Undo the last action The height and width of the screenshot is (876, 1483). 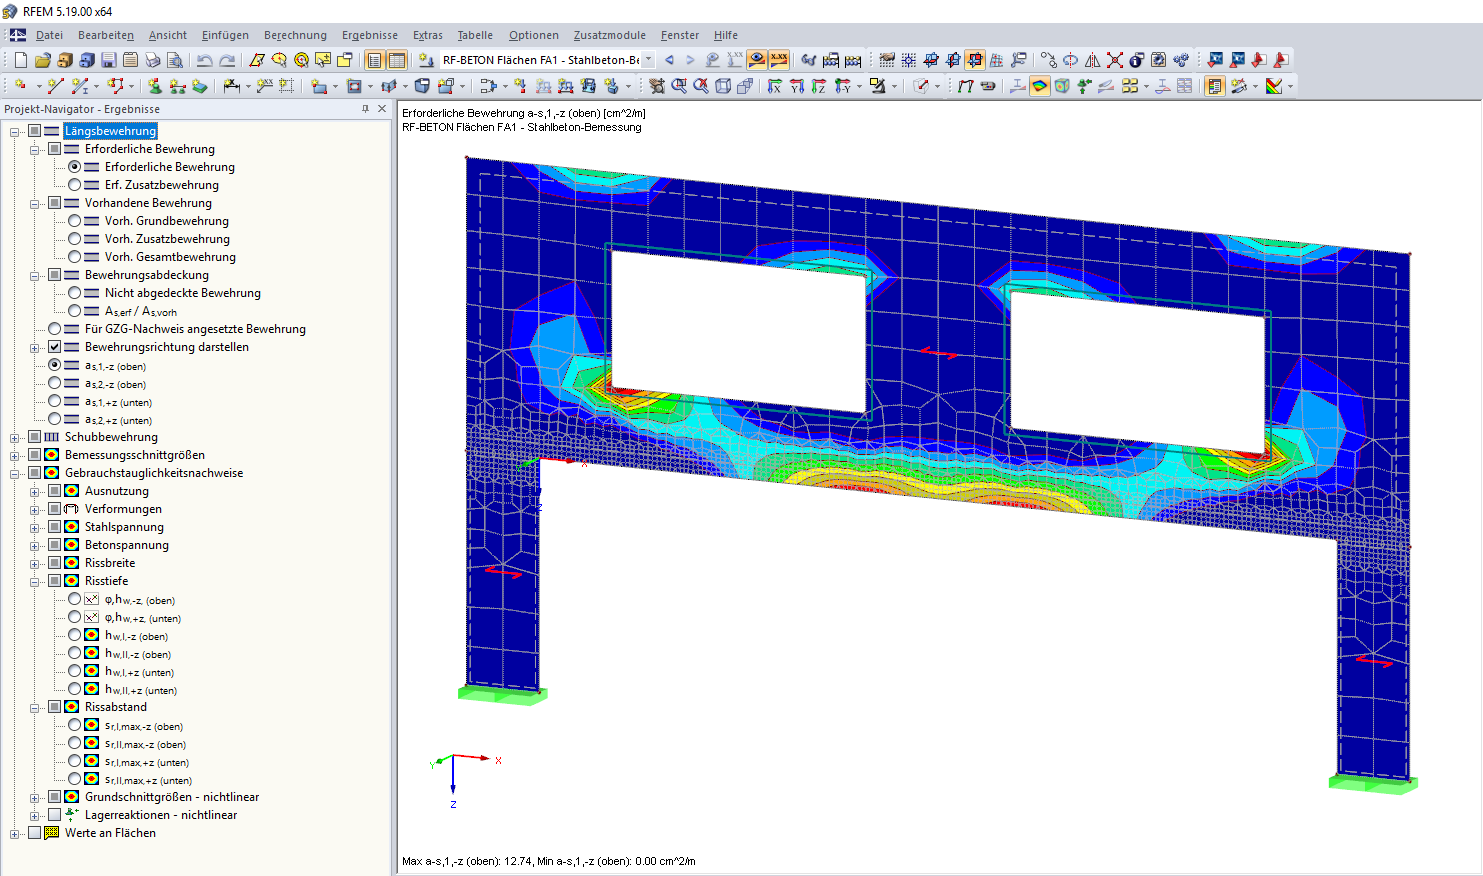click(205, 60)
